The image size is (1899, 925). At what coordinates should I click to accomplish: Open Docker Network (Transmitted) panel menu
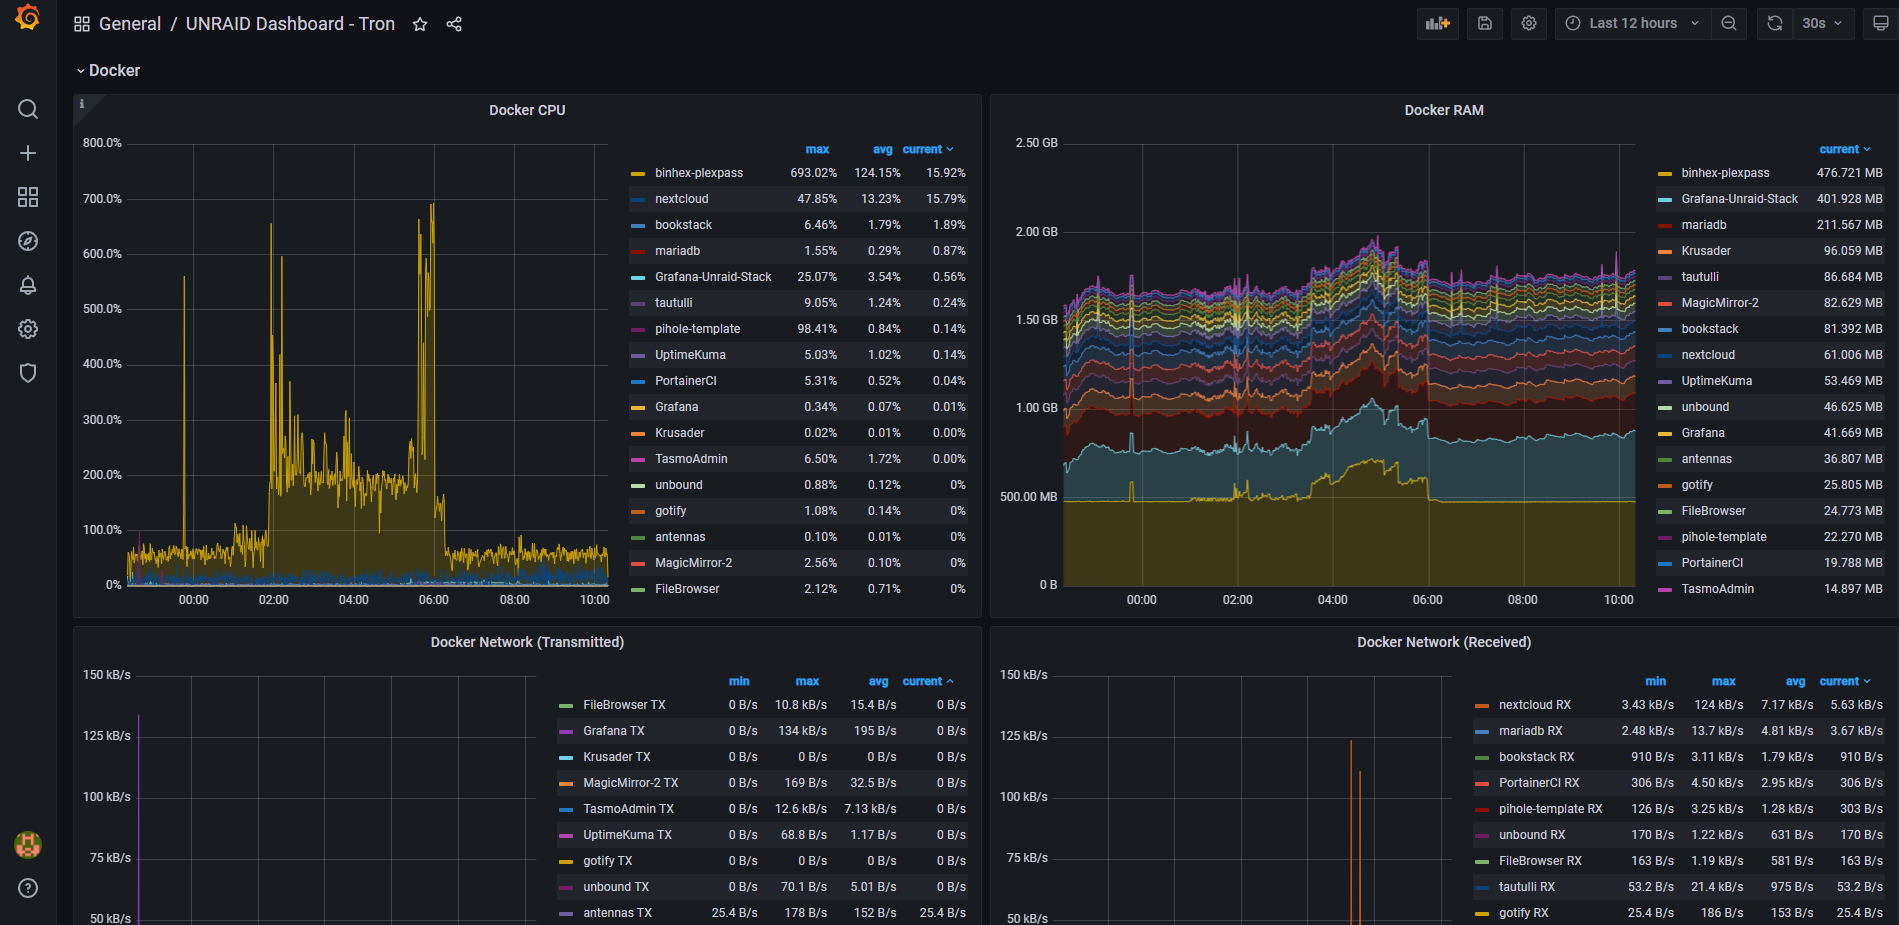(x=527, y=642)
